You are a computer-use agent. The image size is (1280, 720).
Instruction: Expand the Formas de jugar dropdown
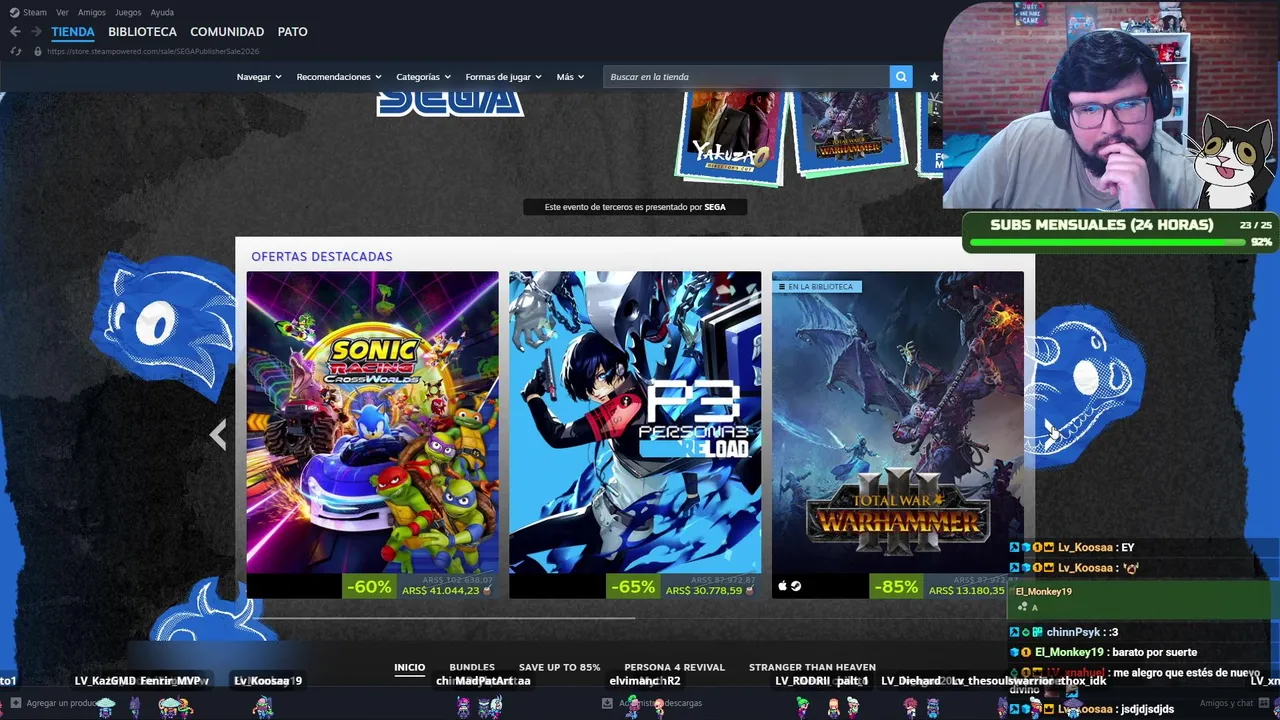coord(503,77)
